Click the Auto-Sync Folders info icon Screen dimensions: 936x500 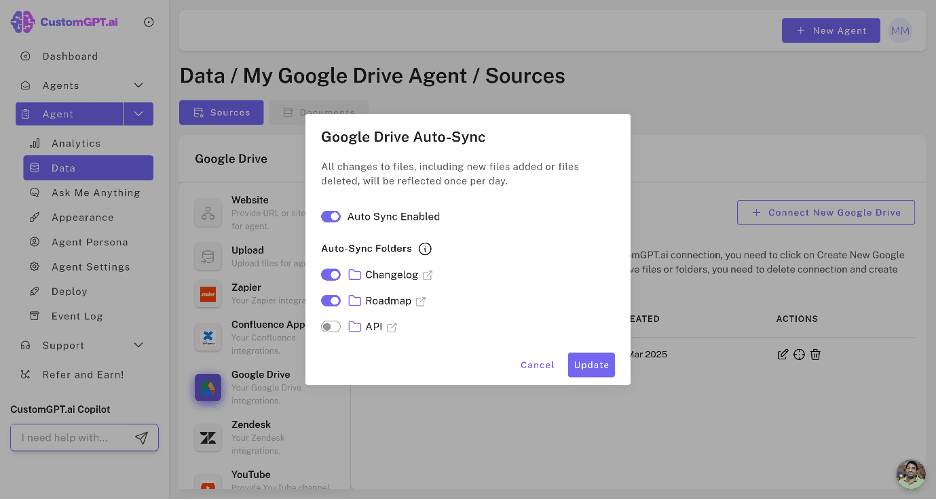(425, 249)
